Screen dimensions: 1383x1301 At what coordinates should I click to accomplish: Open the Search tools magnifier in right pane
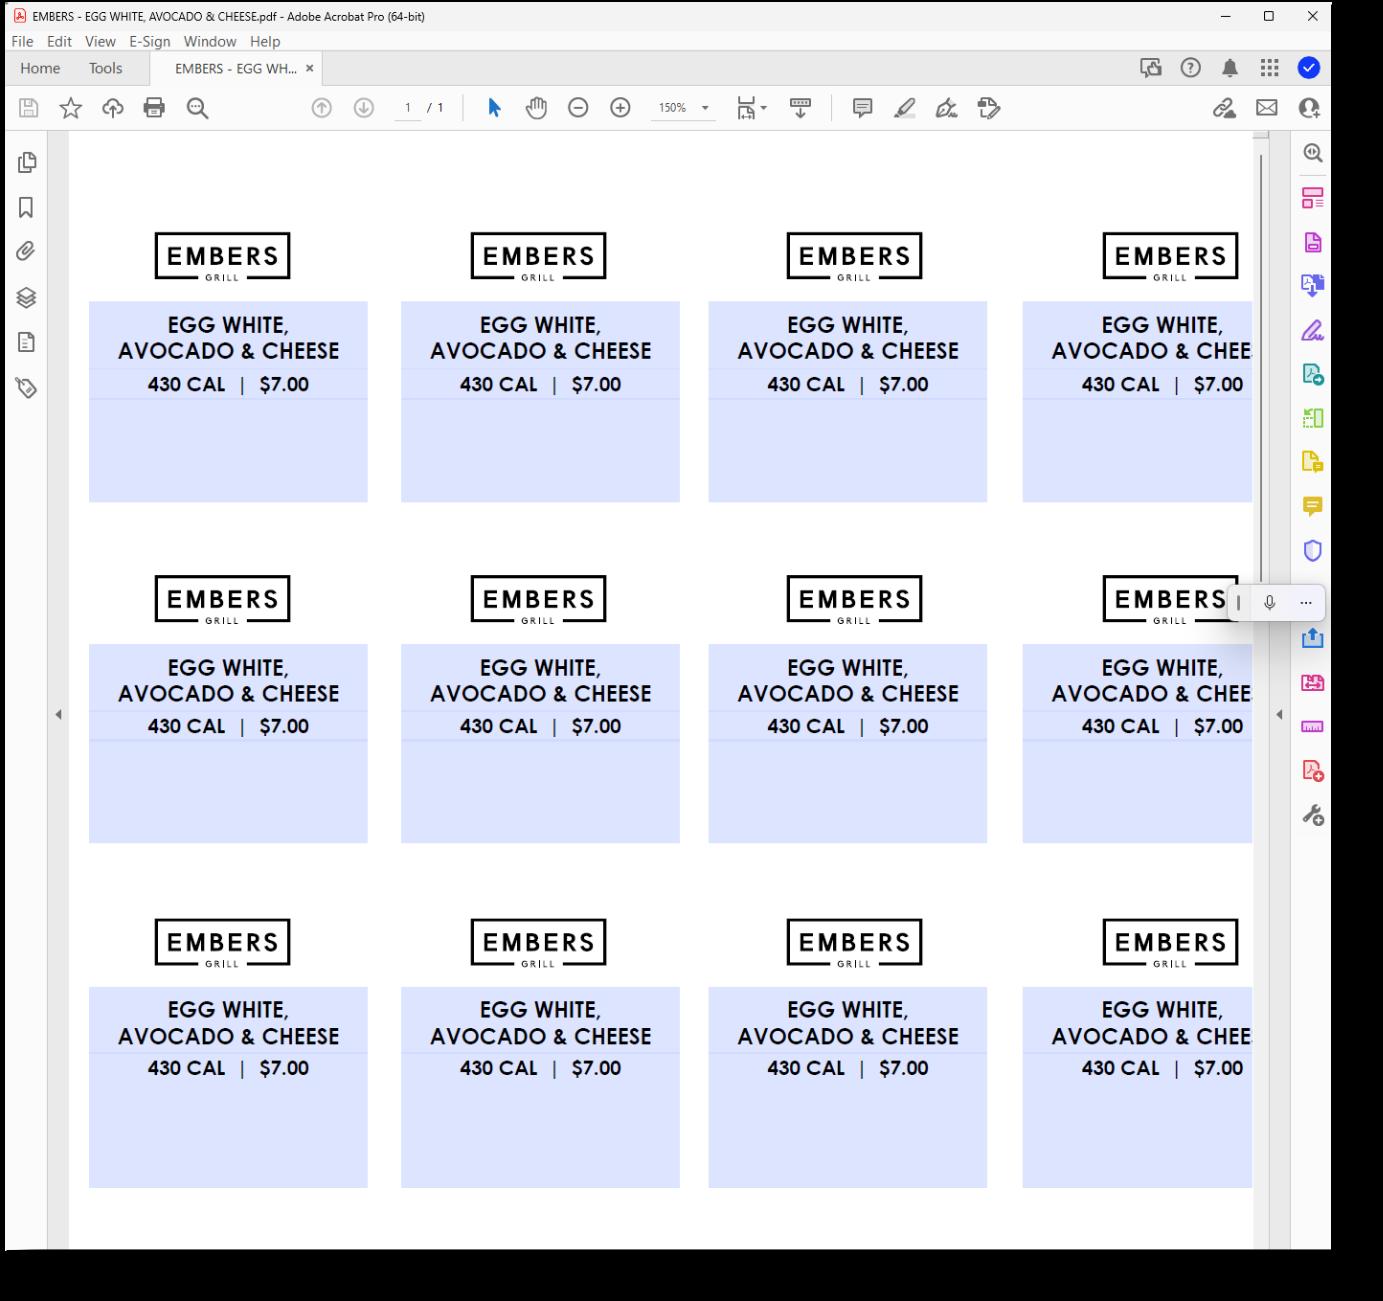point(1312,153)
